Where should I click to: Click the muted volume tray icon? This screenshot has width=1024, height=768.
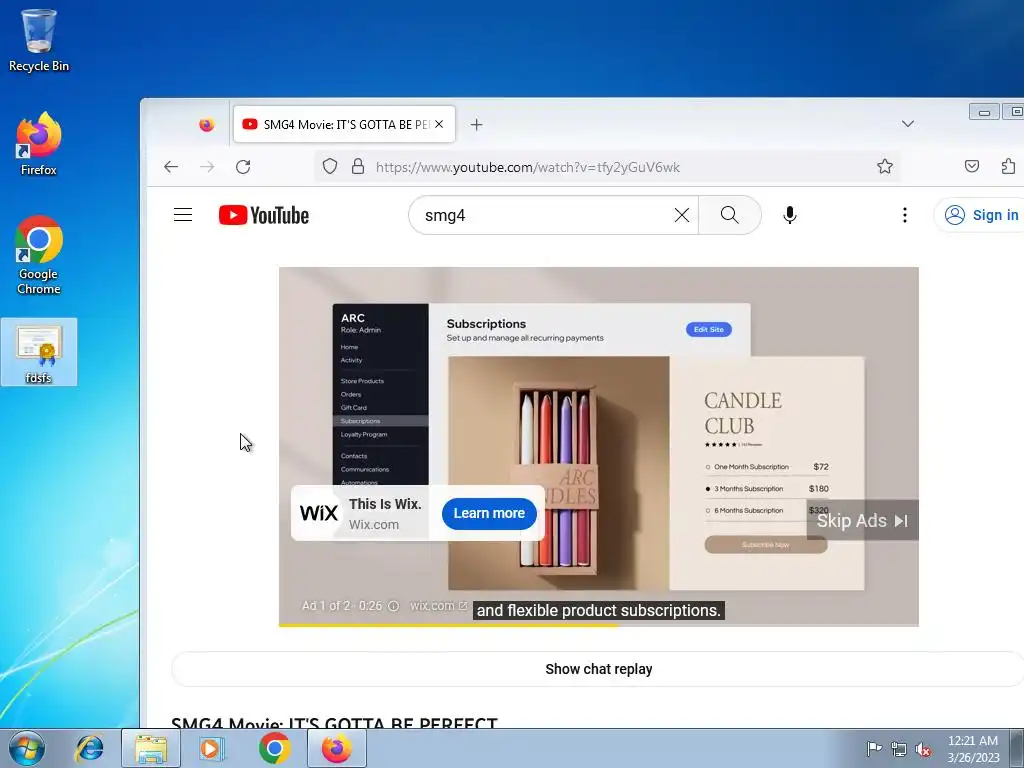pos(923,749)
